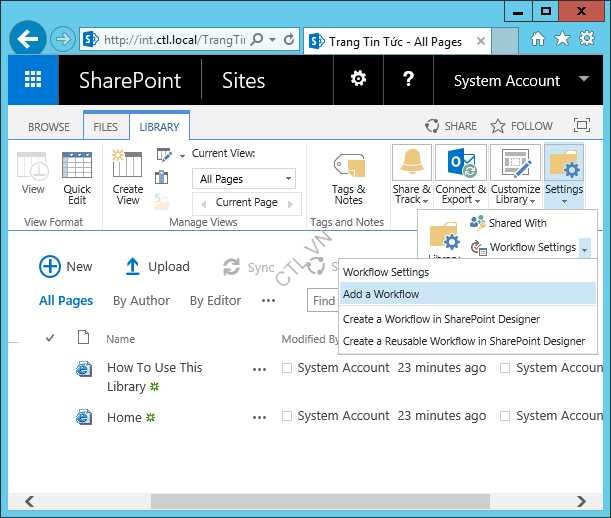Tick the checkbox before the Home row's System Account
611x518 pixels.
287,416
